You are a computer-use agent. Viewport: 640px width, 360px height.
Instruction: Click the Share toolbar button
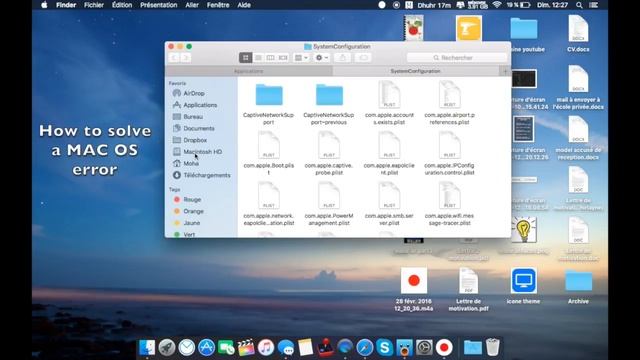pyautogui.click(x=342, y=58)
